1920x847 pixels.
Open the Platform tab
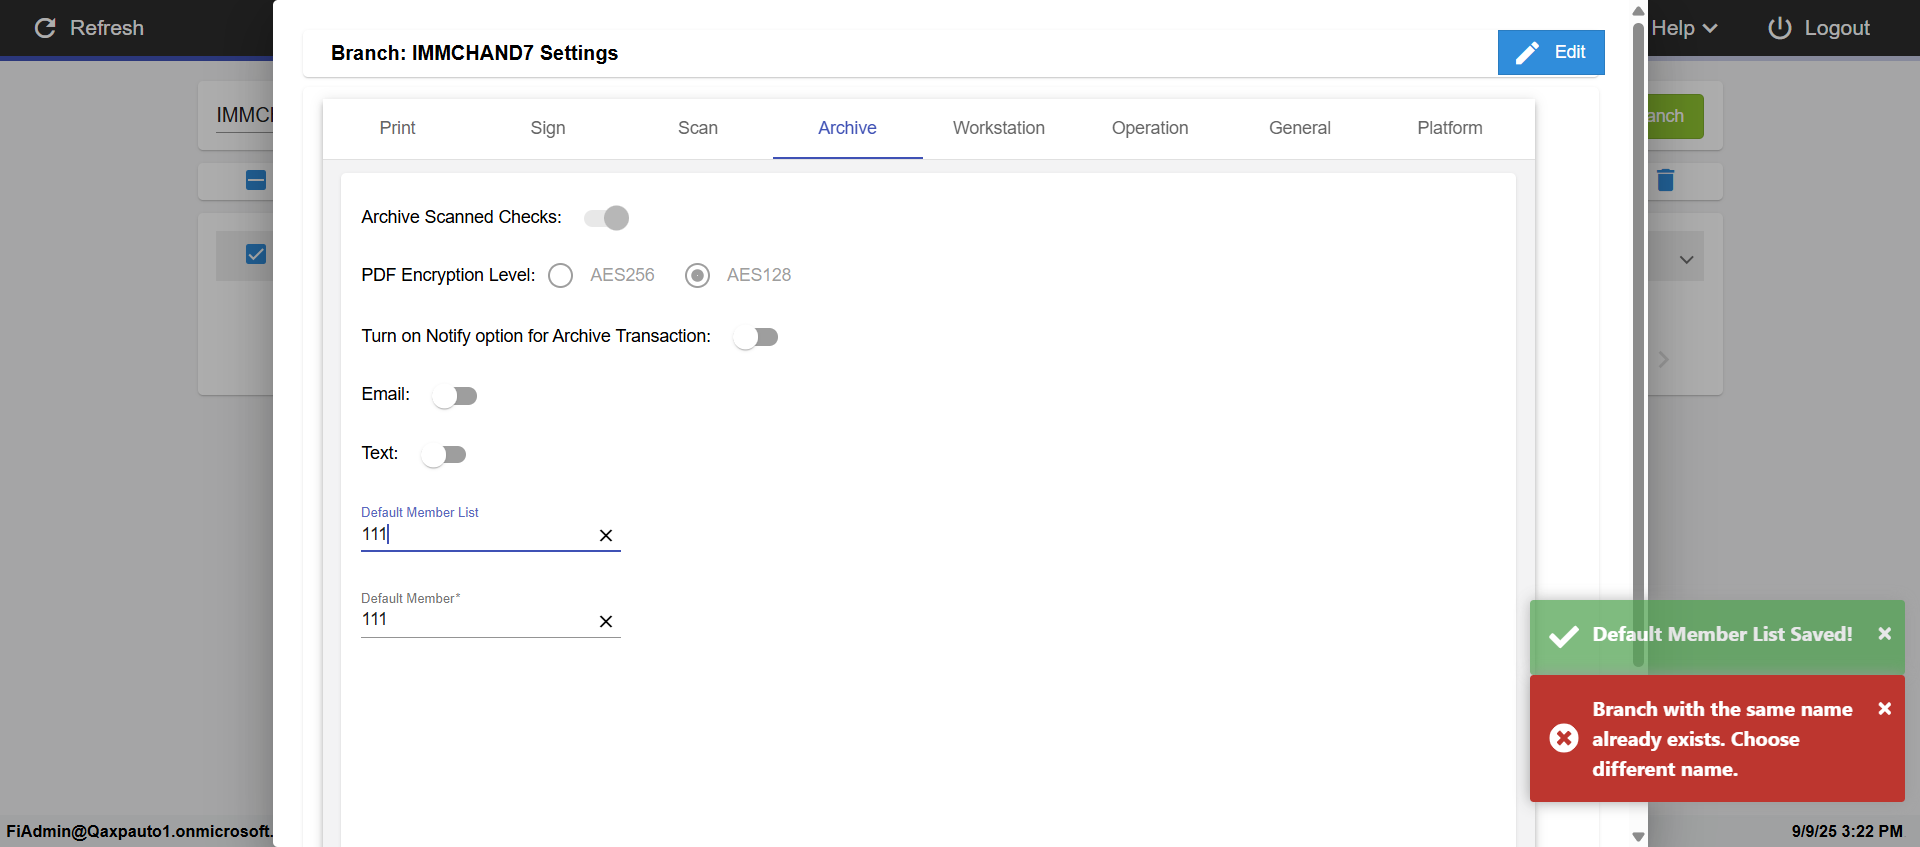(x=1450, y=128)
